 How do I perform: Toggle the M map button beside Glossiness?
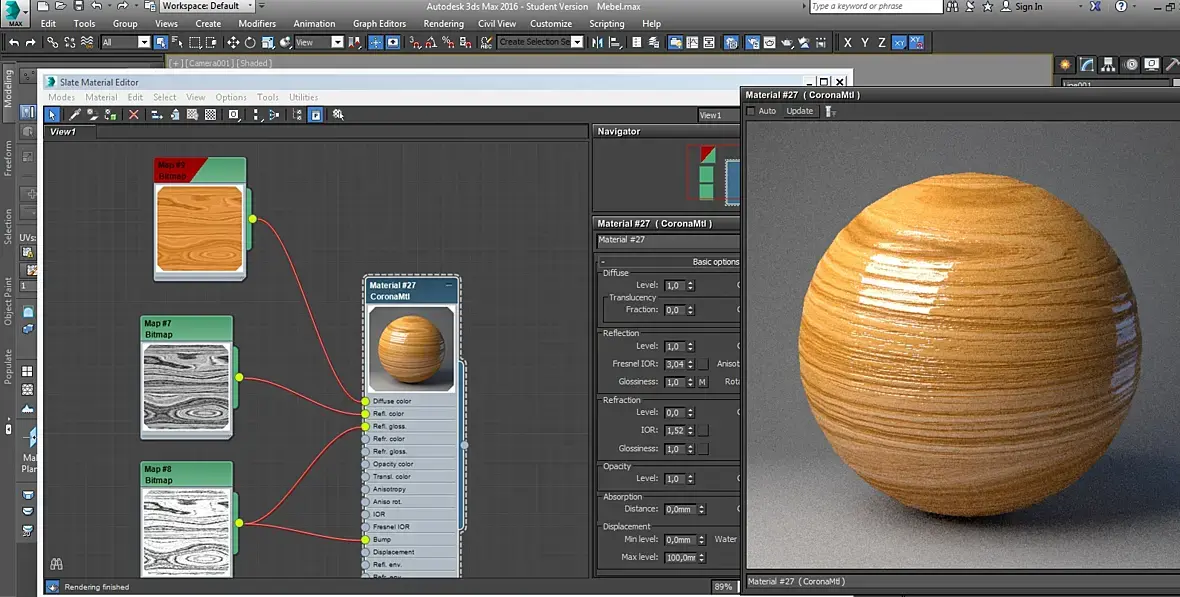tap(702, 382)
